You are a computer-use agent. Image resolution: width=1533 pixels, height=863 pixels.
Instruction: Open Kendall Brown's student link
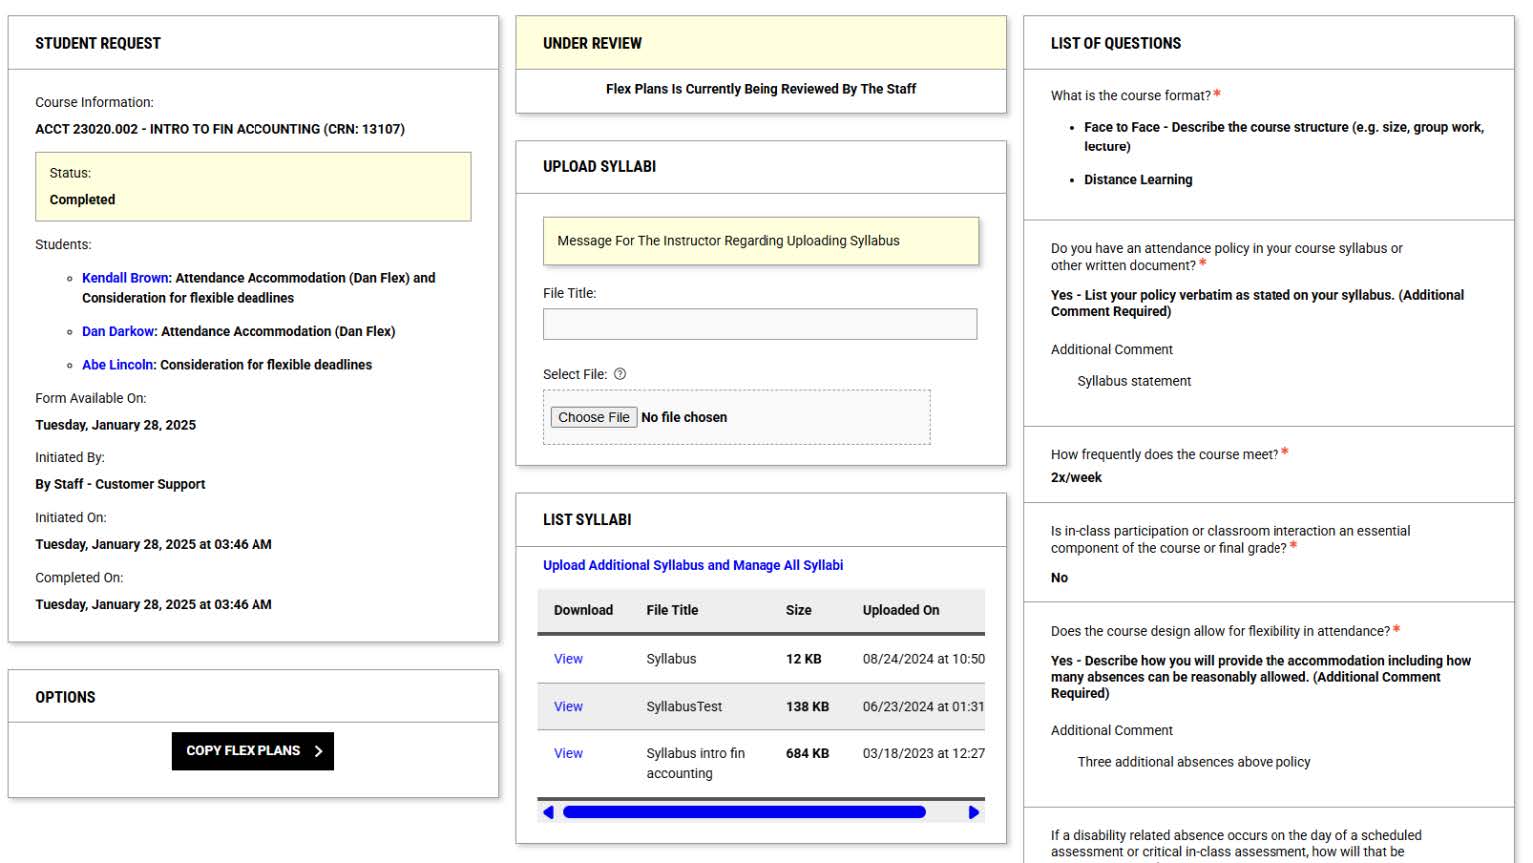(124, 277)
